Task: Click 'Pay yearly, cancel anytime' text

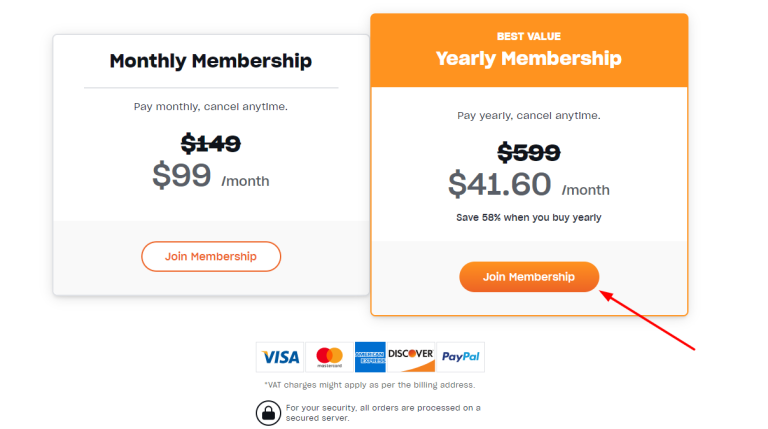Action: (x=529, y=116)
